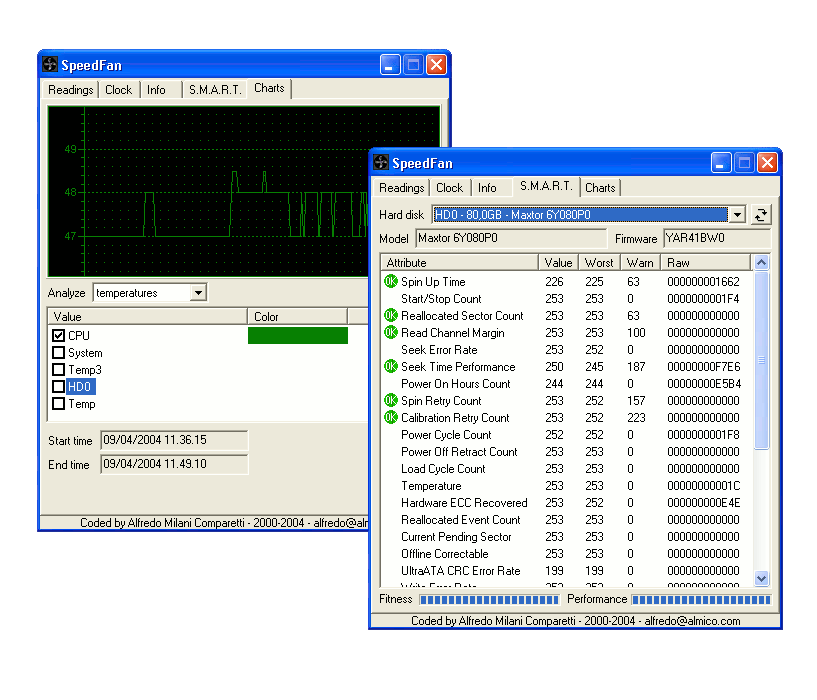Click the OK status icon for Spin Up Time
Screen dimensions: 817x700
coord(391,281)
